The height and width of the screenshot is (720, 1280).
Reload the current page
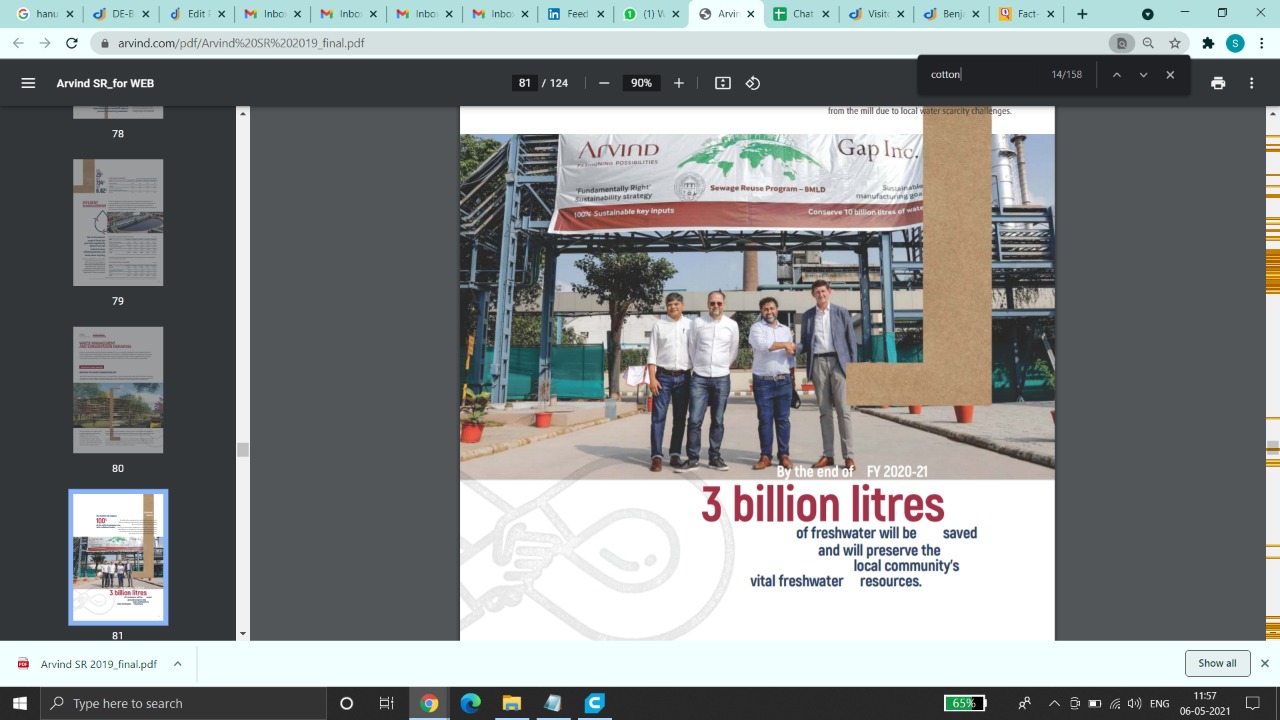click(x=71, y=43)
